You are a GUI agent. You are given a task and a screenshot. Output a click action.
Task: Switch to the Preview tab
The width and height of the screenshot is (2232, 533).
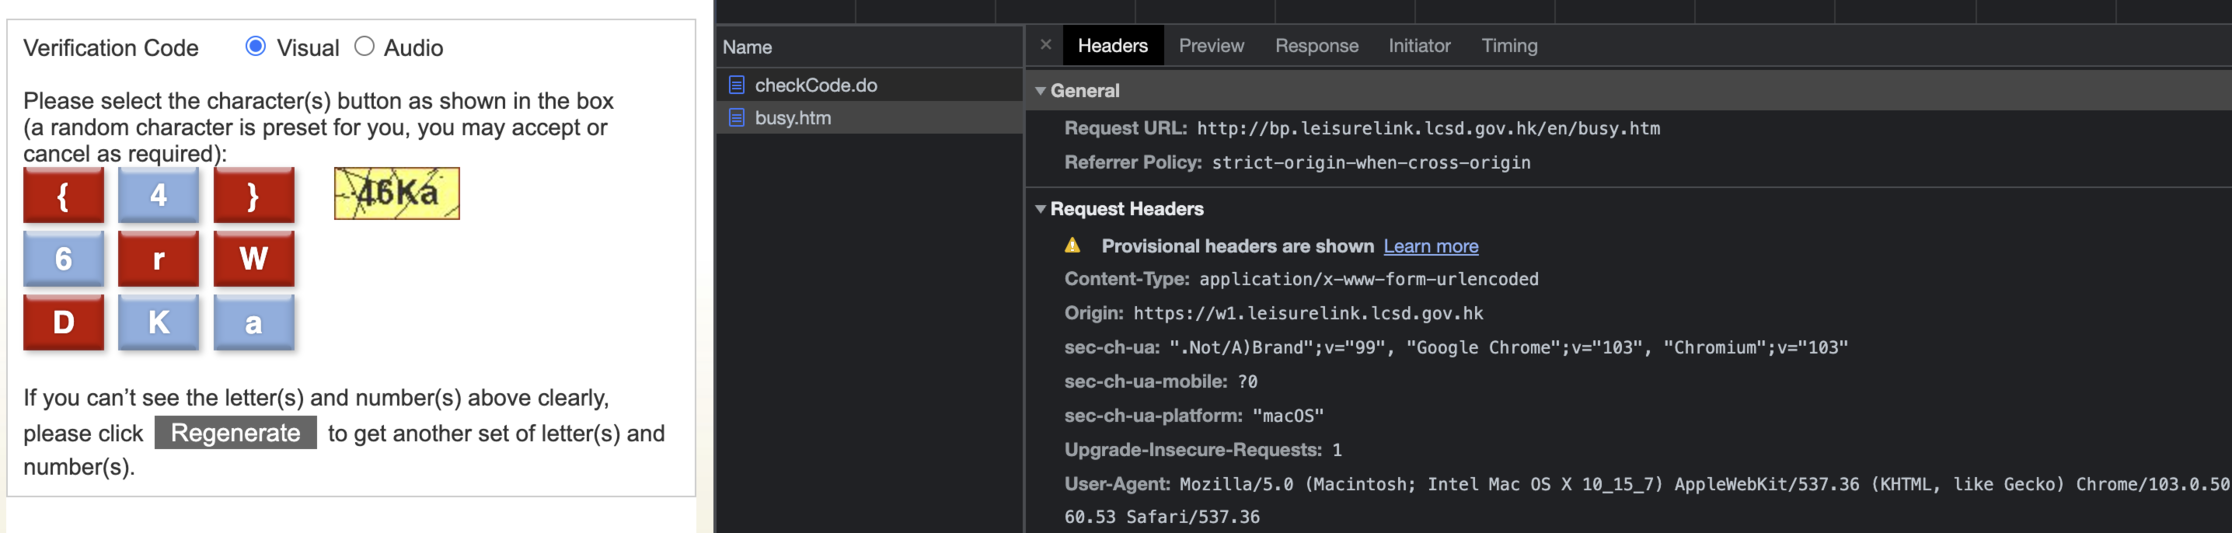pyautogui.click(x=1211, y=46)
